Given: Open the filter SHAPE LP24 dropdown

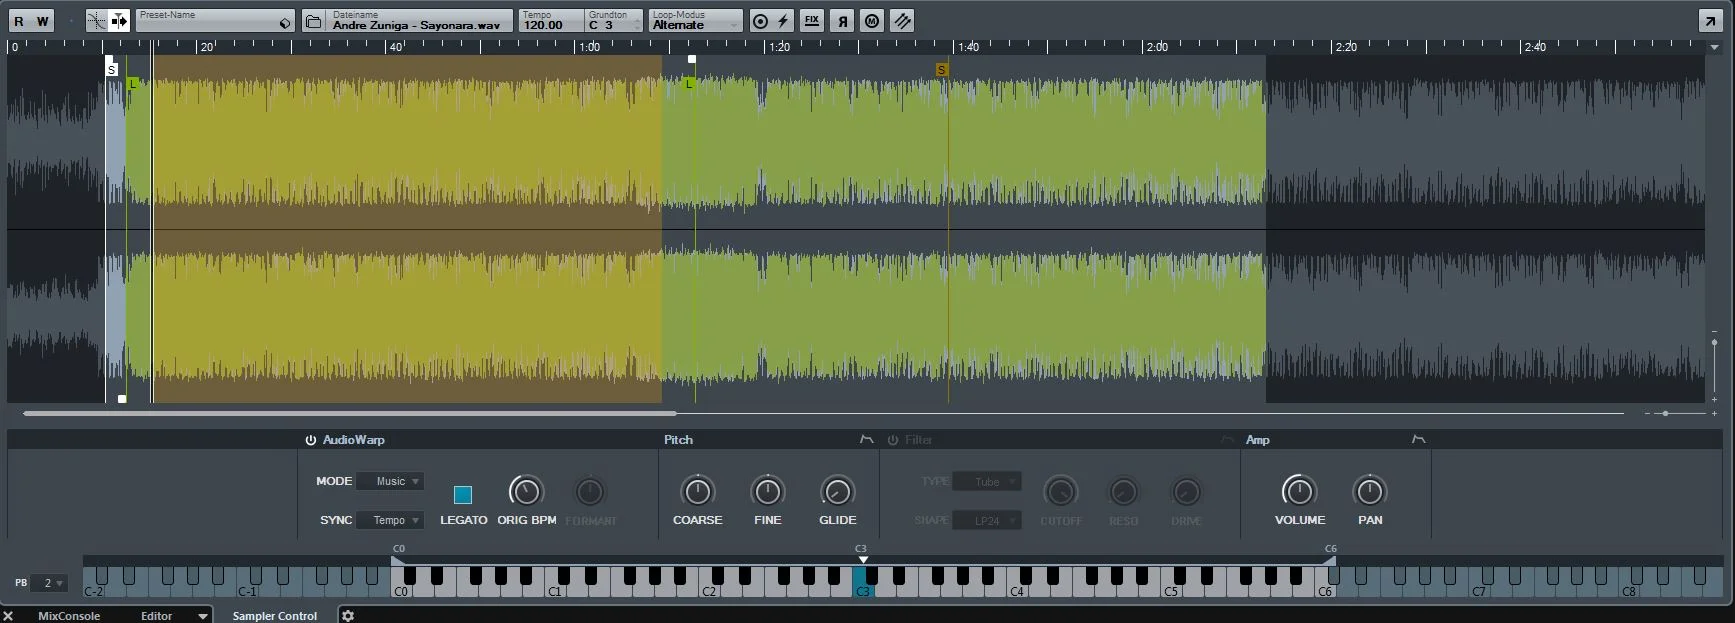Looking at the screenshot, I should pos(987,520).
